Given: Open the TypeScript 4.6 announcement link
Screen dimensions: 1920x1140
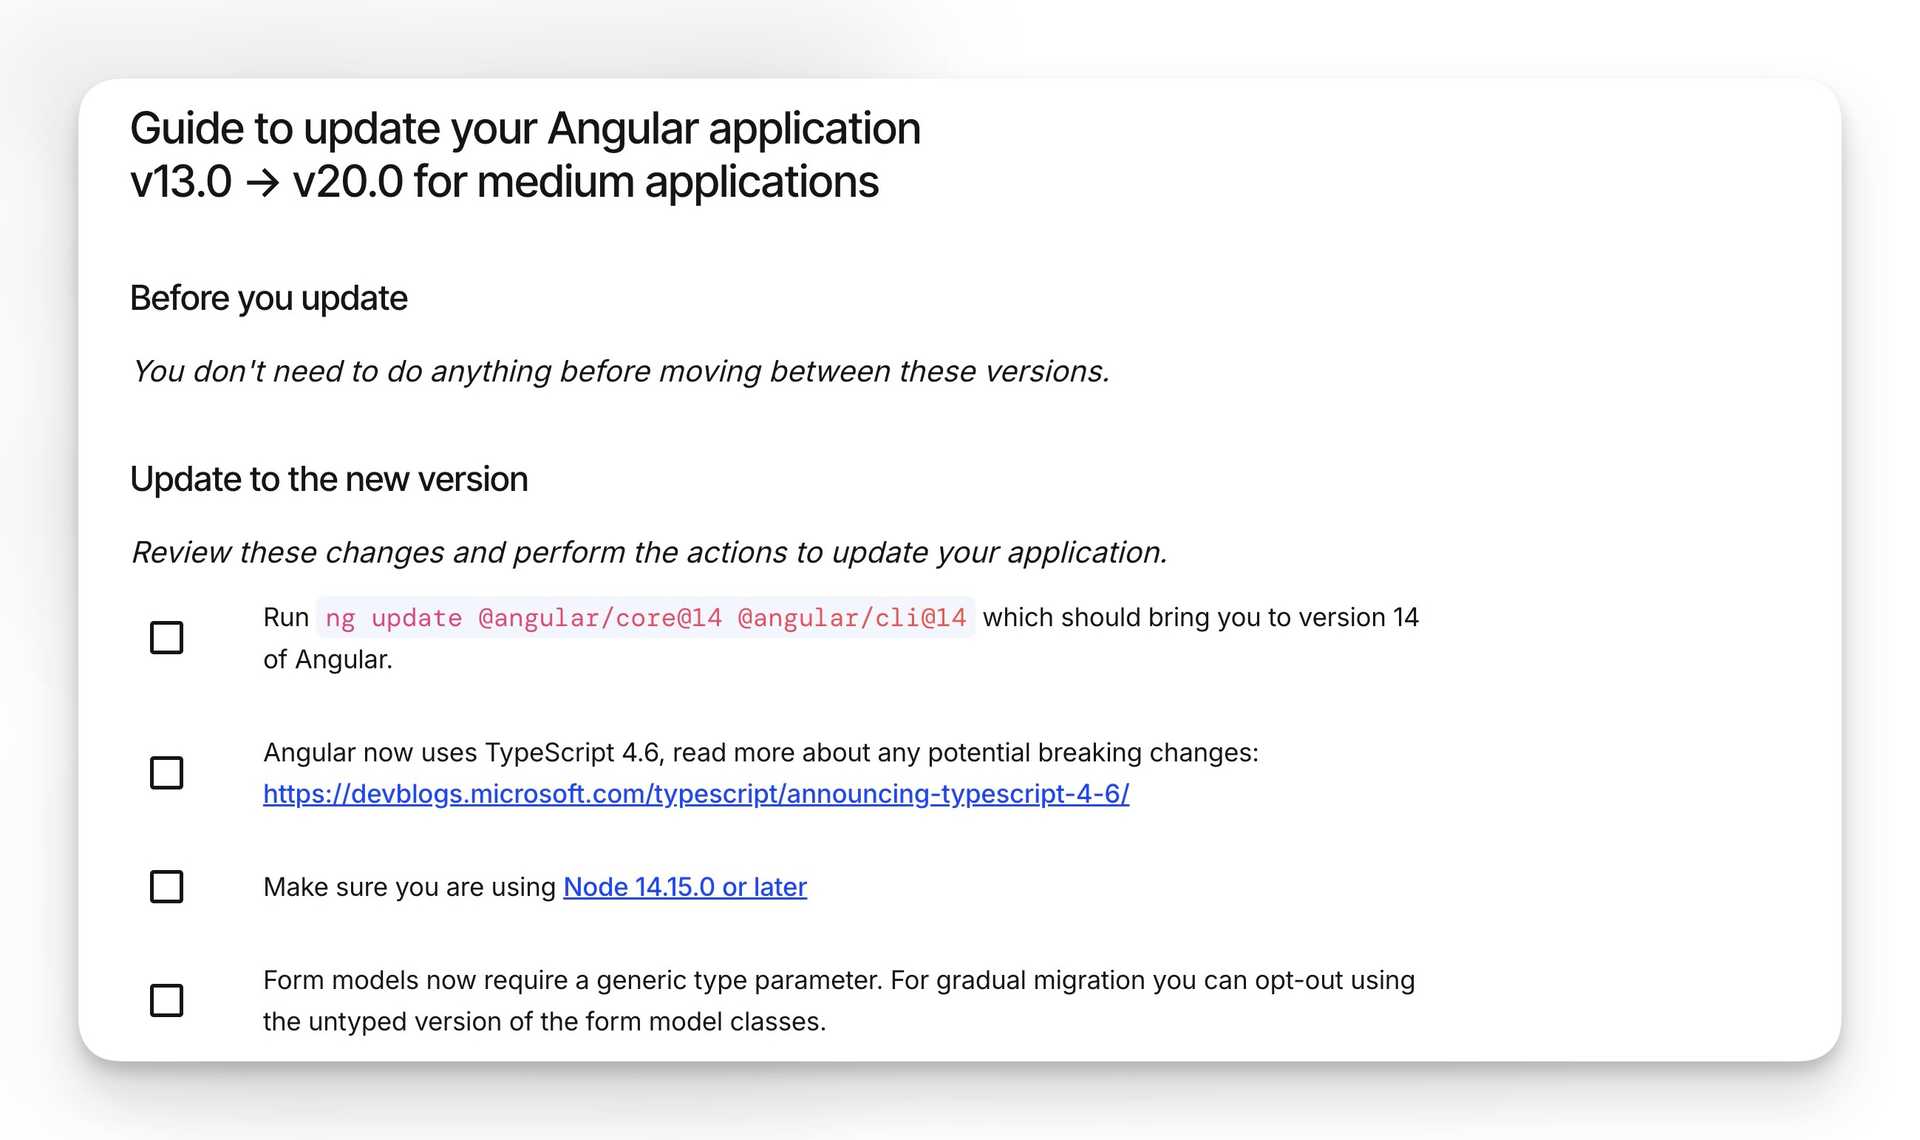Looking at the screenshot, I should tap(695, 793).
